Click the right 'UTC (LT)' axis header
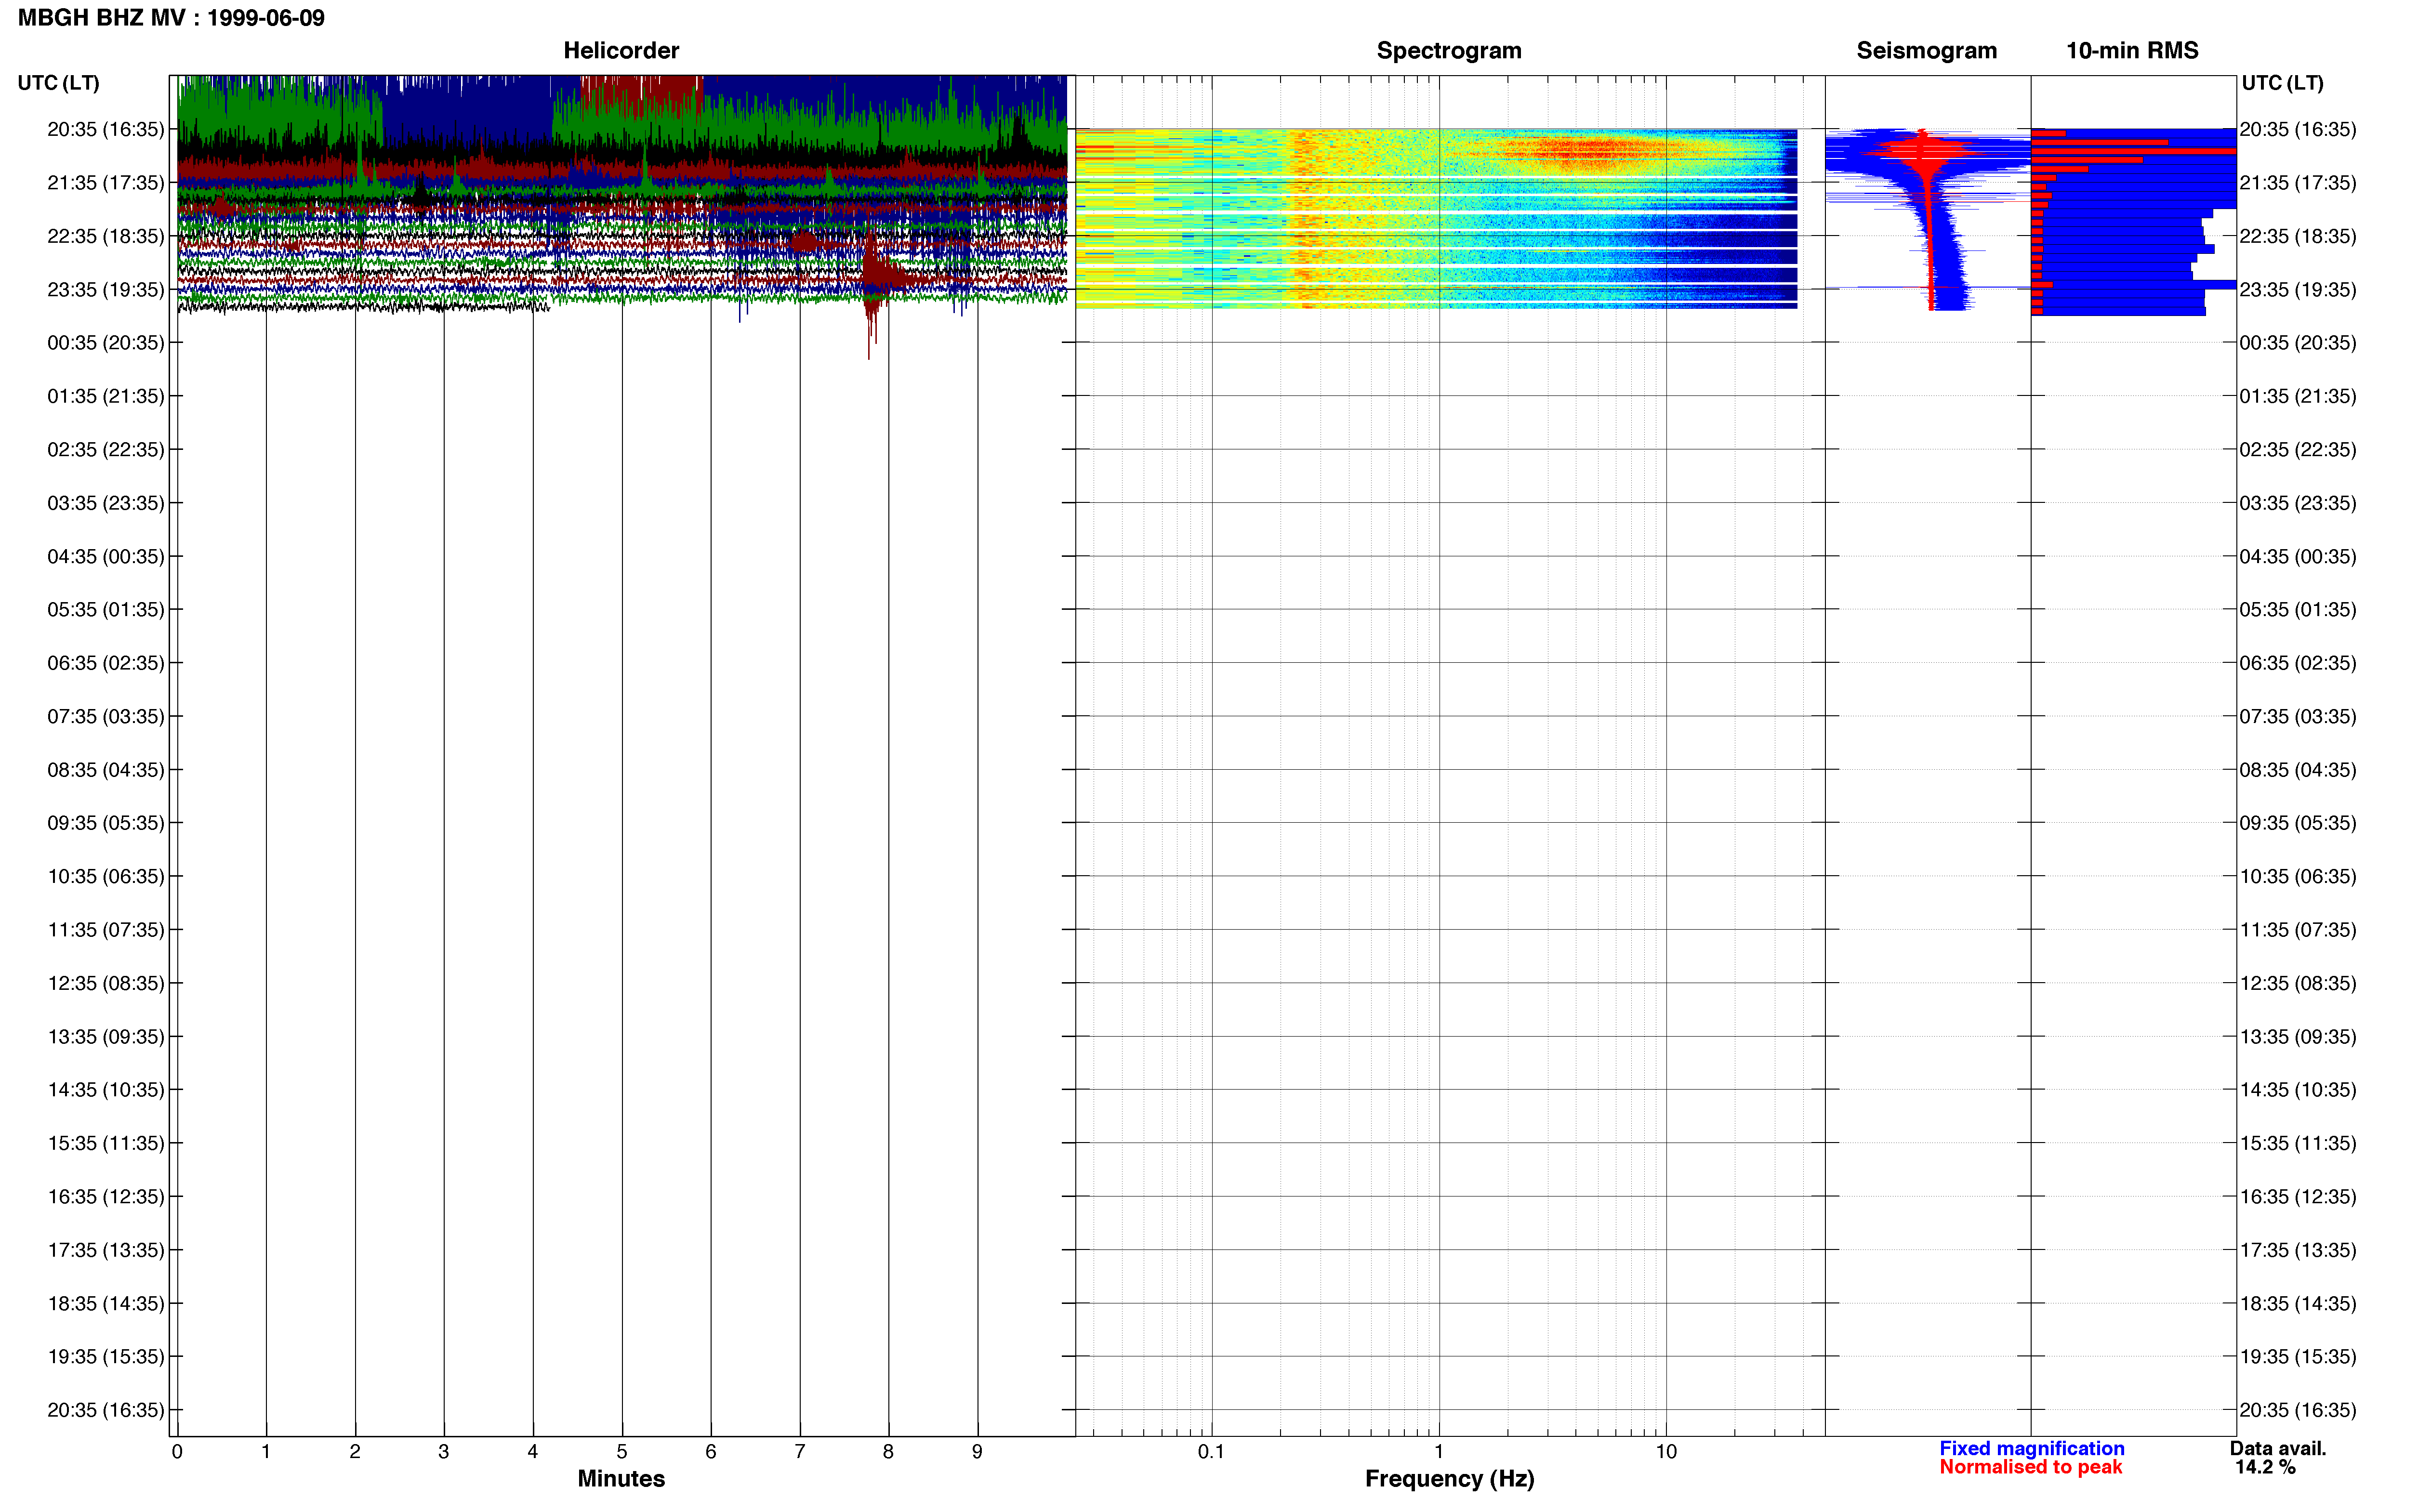Screen dimensions: 2418x1512 click(2282, 83)
